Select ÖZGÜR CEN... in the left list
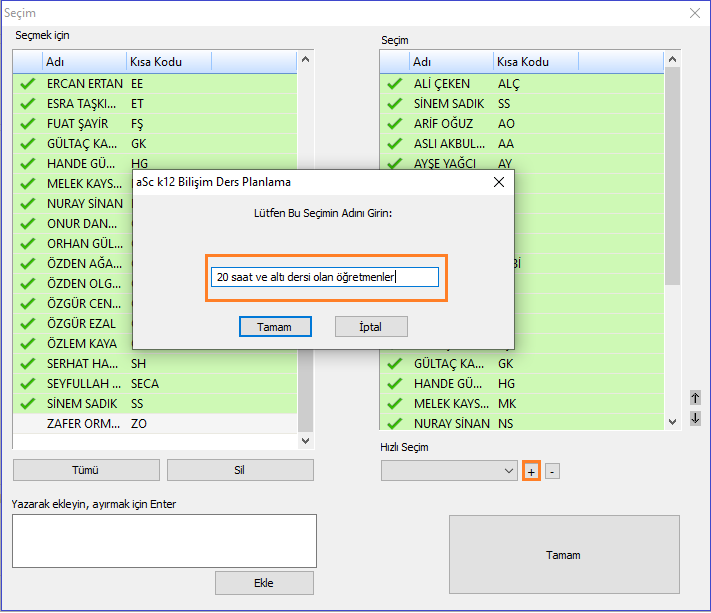Image resolution: width=711 pixels, height=613 pixels. (x=73, y=303)
